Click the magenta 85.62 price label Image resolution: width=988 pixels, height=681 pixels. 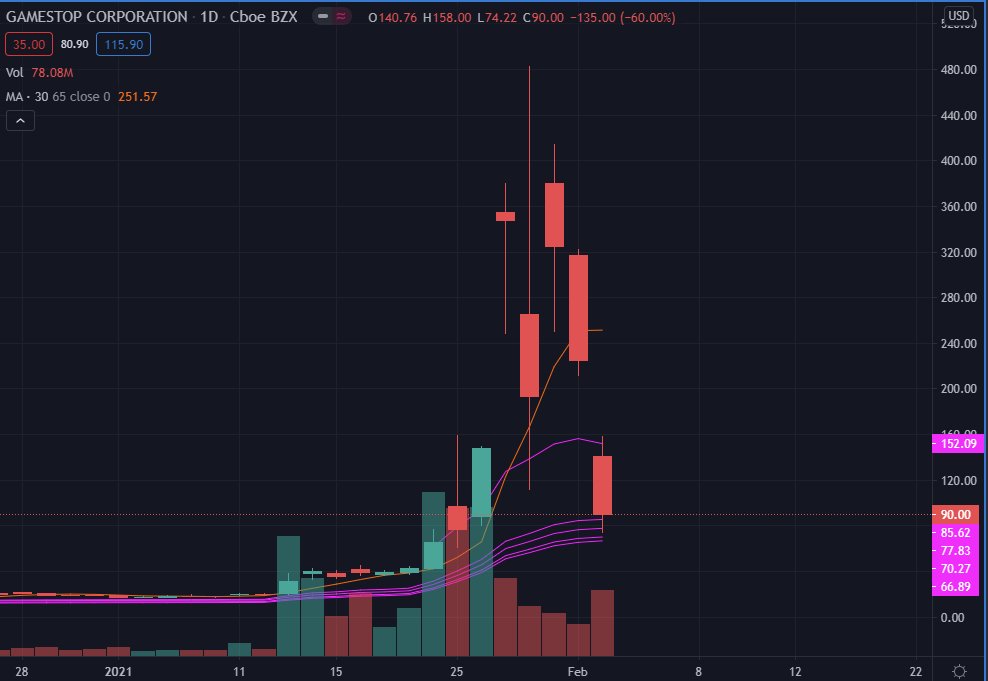click(955, 533)
